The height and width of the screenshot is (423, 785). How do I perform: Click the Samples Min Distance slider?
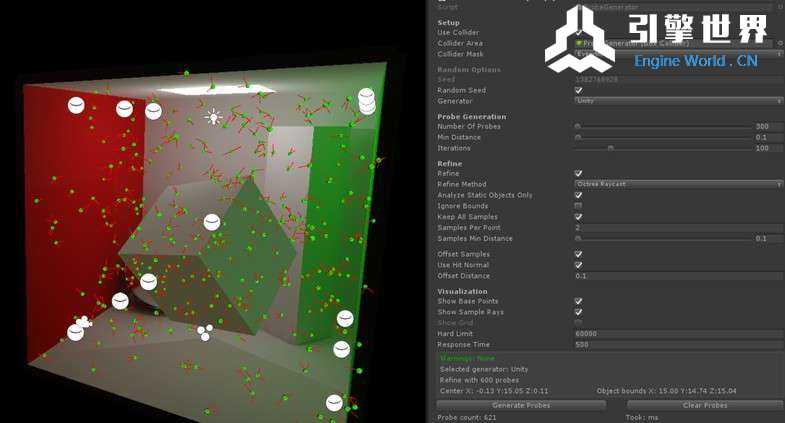click(660, 239)
